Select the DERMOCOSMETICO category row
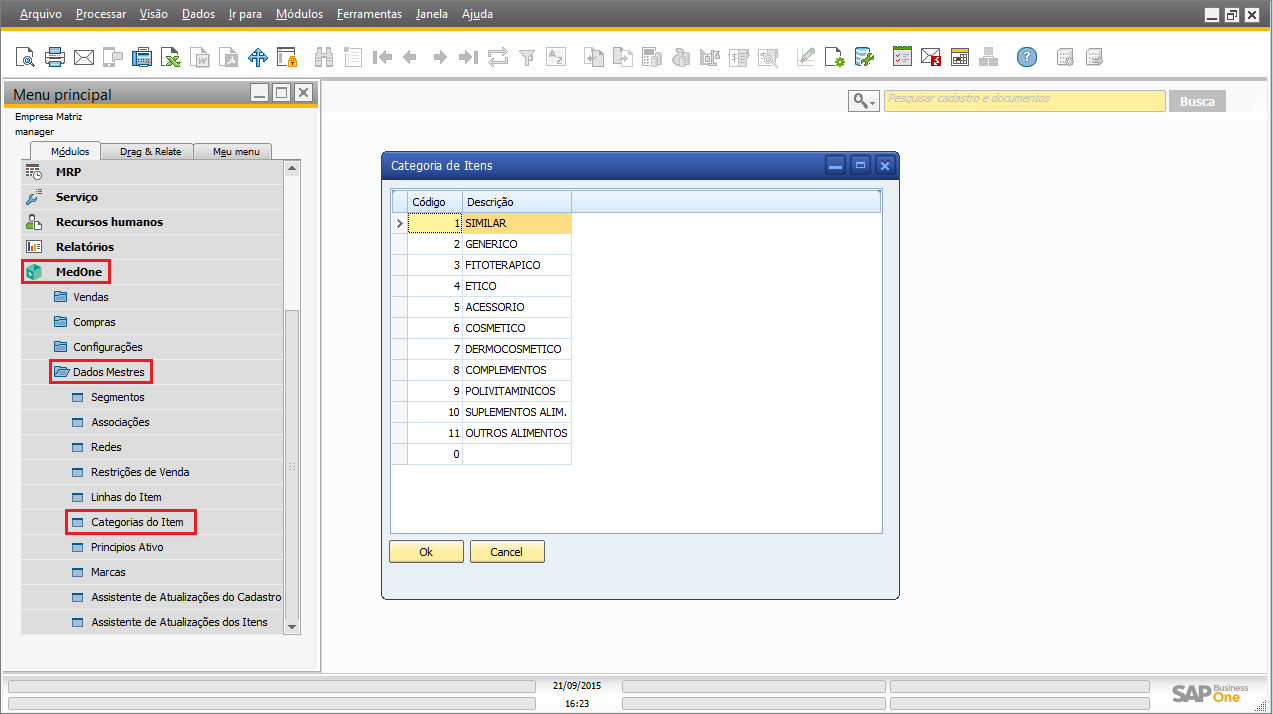This screenshot has height=714, width=1273. 481,349
